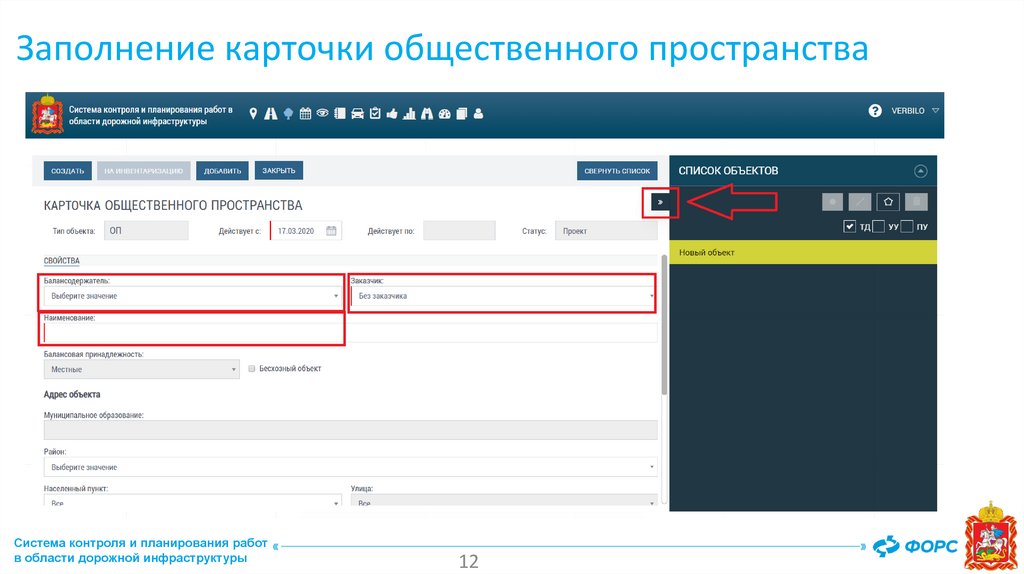This screenshot has height=574, width=1024.
Task: Open the date picker calendar icon
Action: (331, 231)
